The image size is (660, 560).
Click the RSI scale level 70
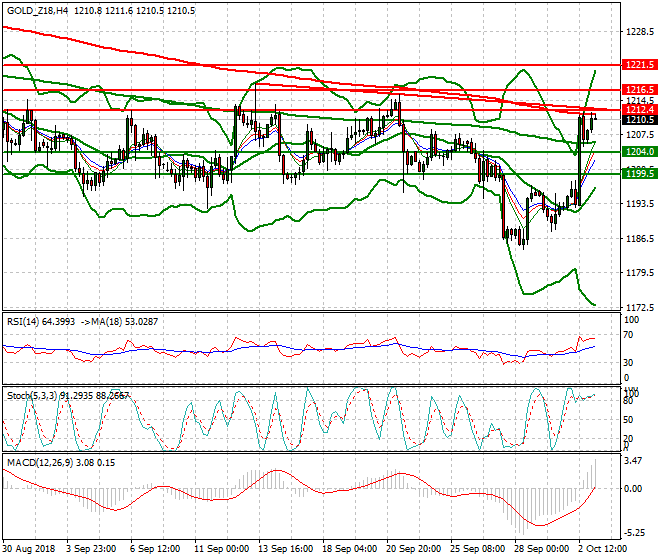628,335
